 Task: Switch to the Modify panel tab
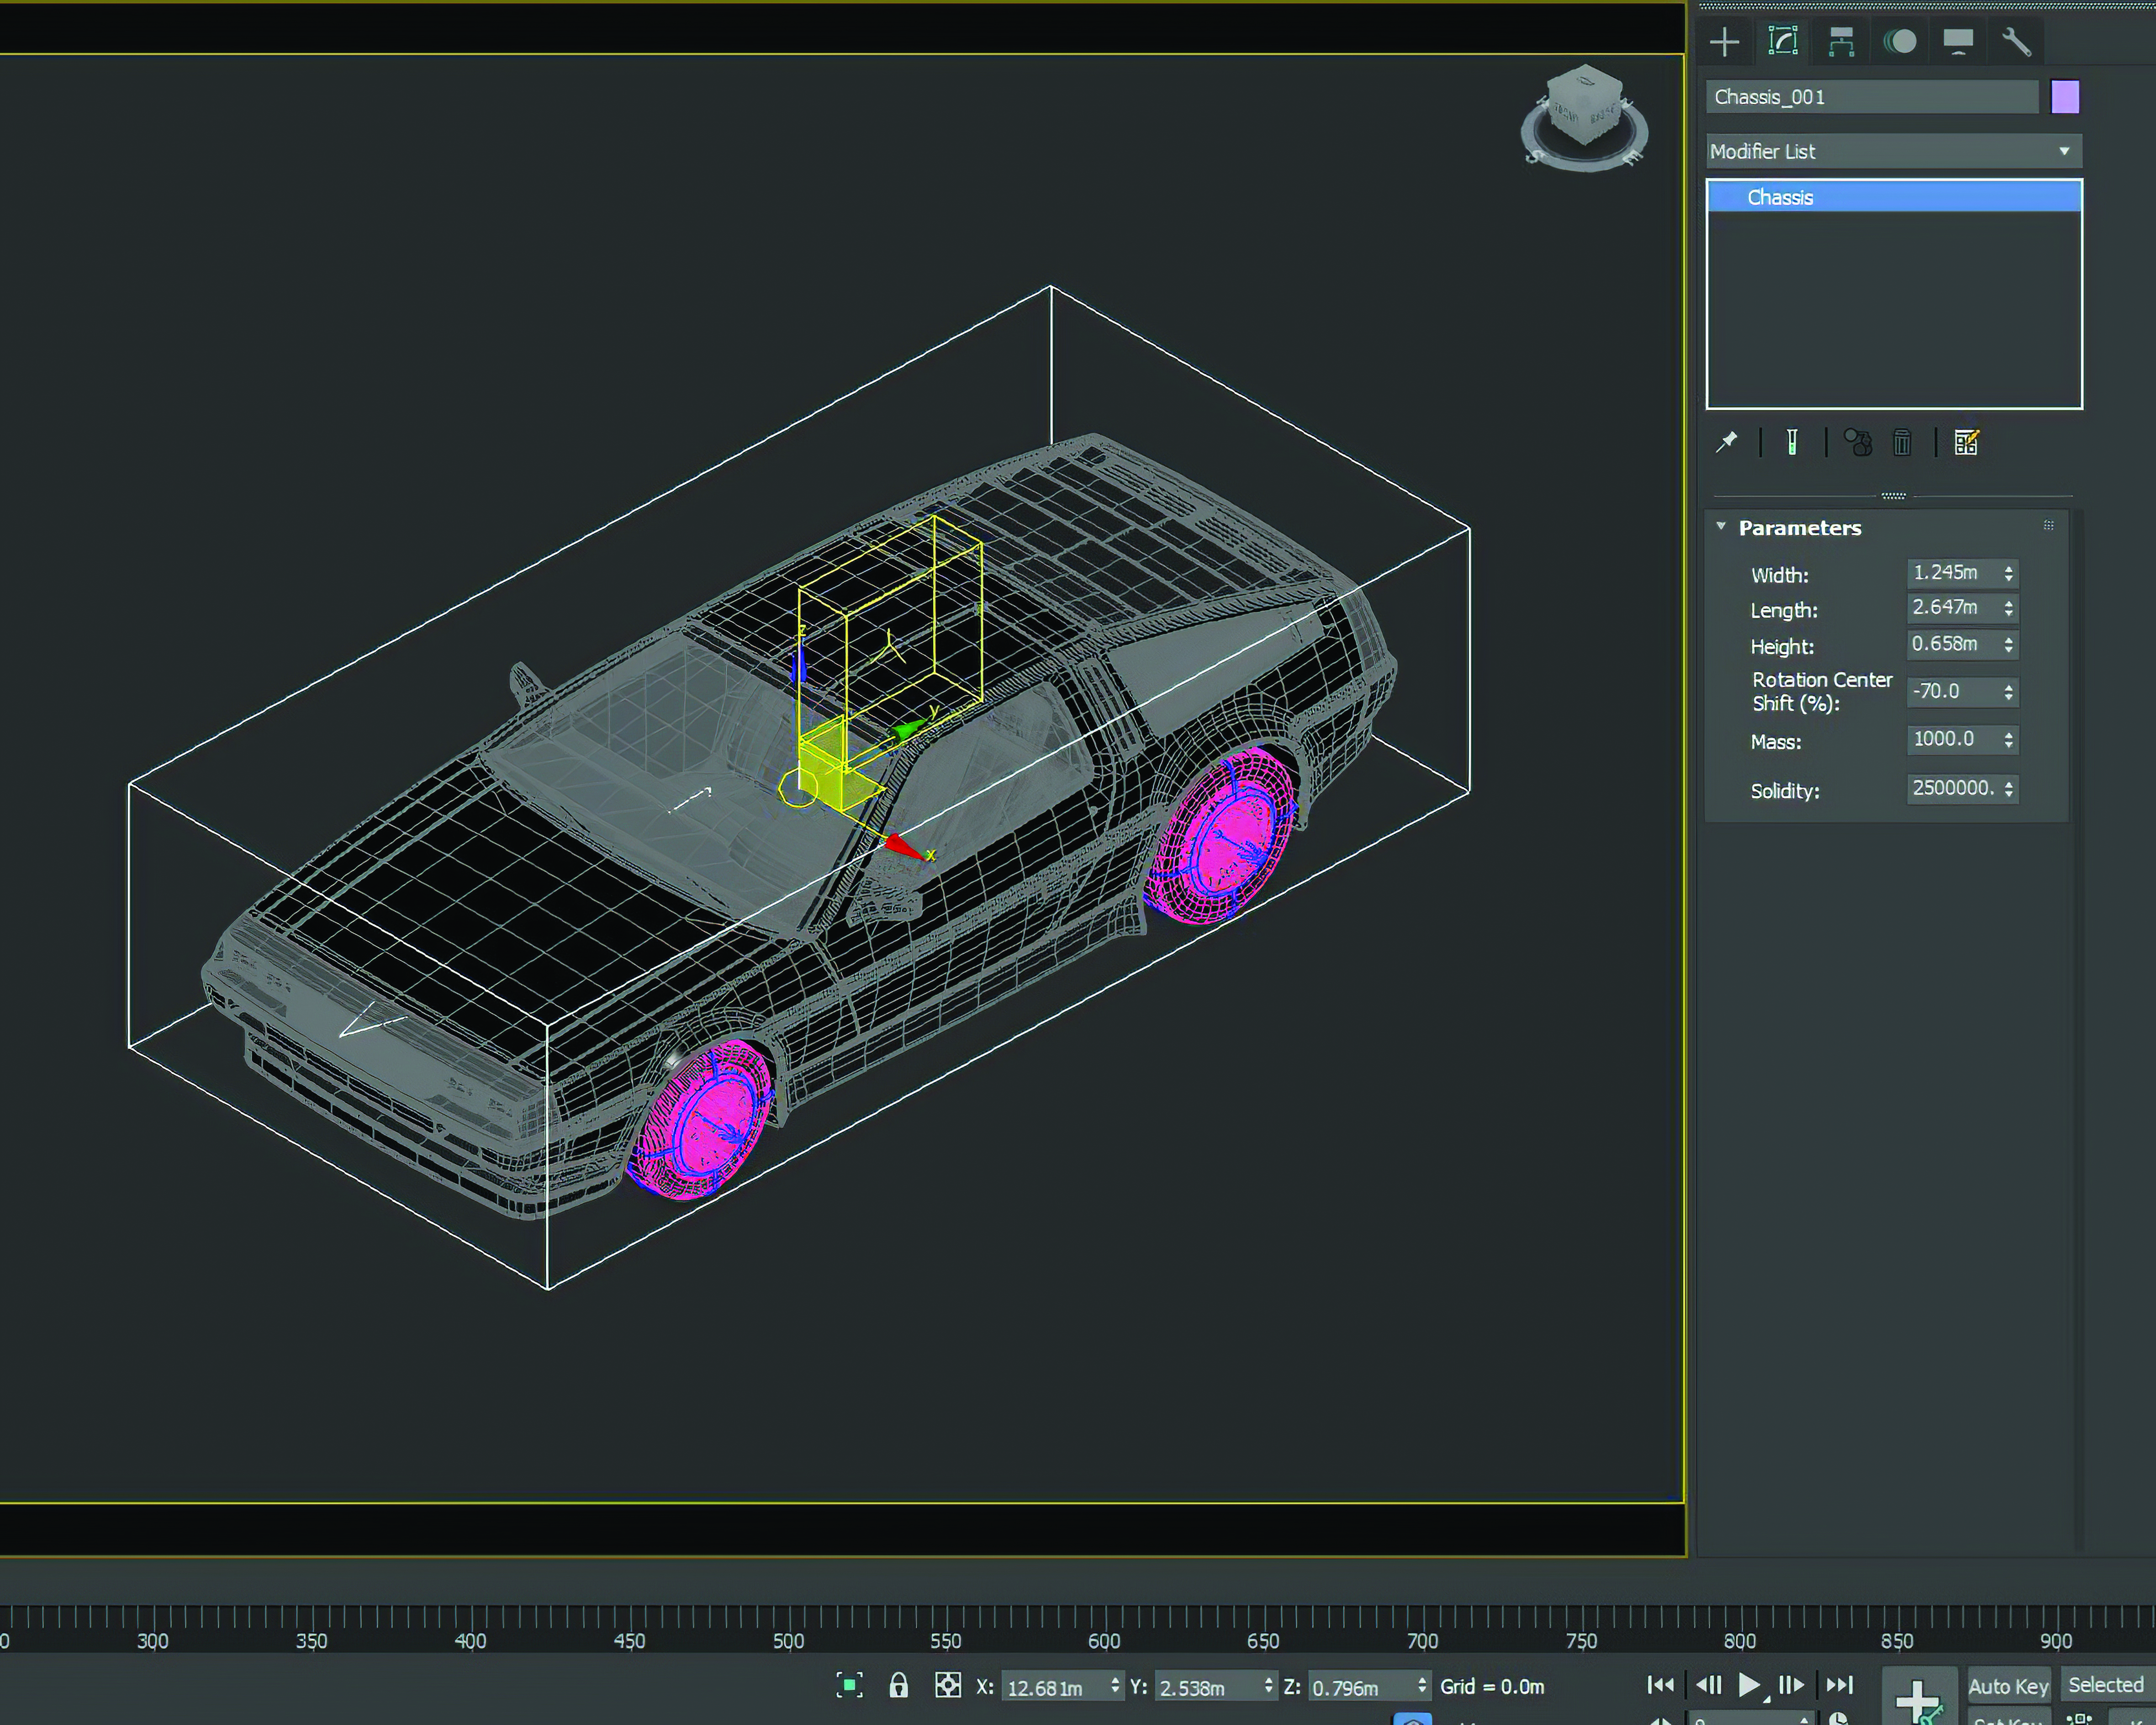click(x=1783, y=41)
